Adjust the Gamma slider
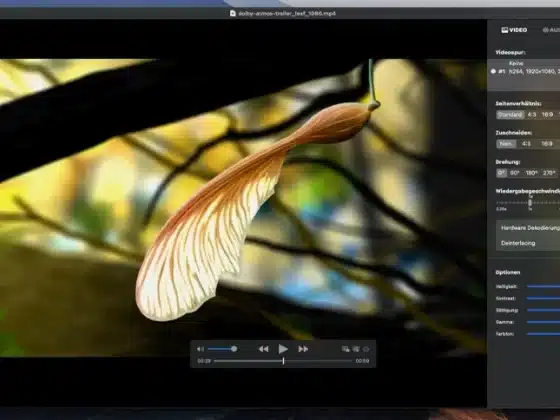560x420 pixels. tap(544, 322)
